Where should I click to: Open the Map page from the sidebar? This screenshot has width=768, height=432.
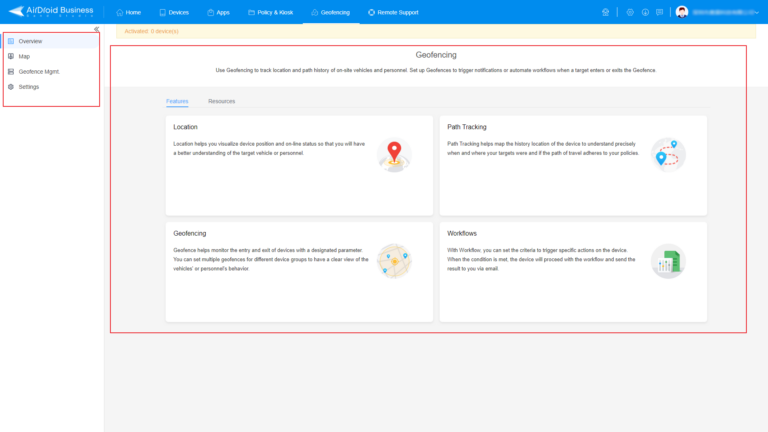click(x=23, y=56)
